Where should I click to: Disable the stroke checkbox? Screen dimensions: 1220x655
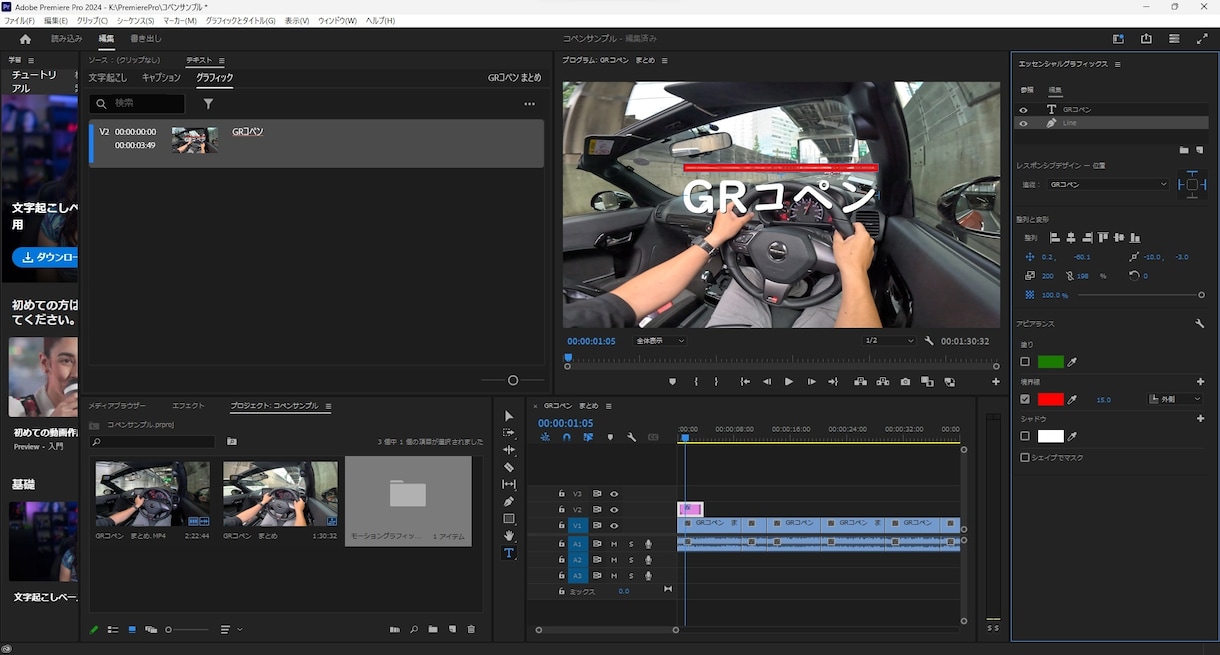(1025, 399)
